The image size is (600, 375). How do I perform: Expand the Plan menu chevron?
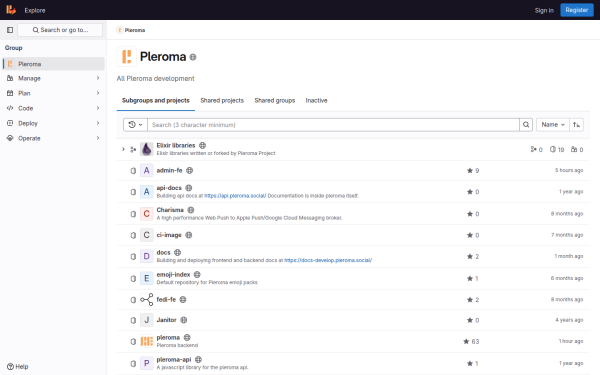[x=98, y=93]
